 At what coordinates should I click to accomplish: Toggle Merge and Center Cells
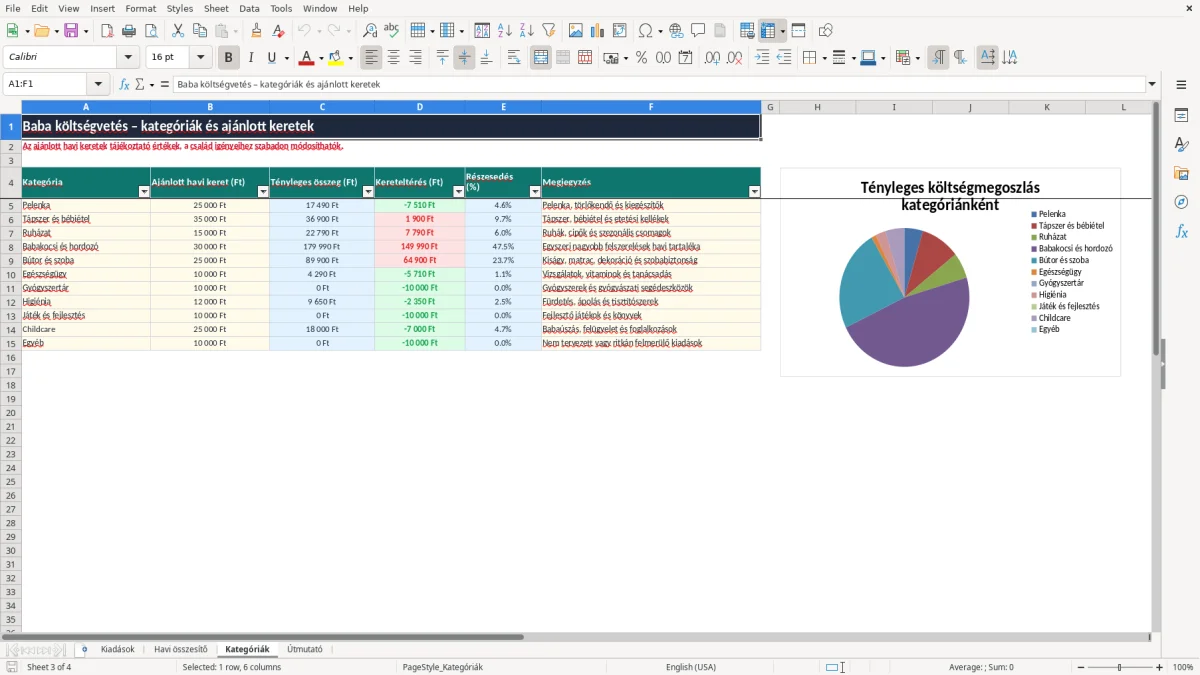click(x=541, y=58)
